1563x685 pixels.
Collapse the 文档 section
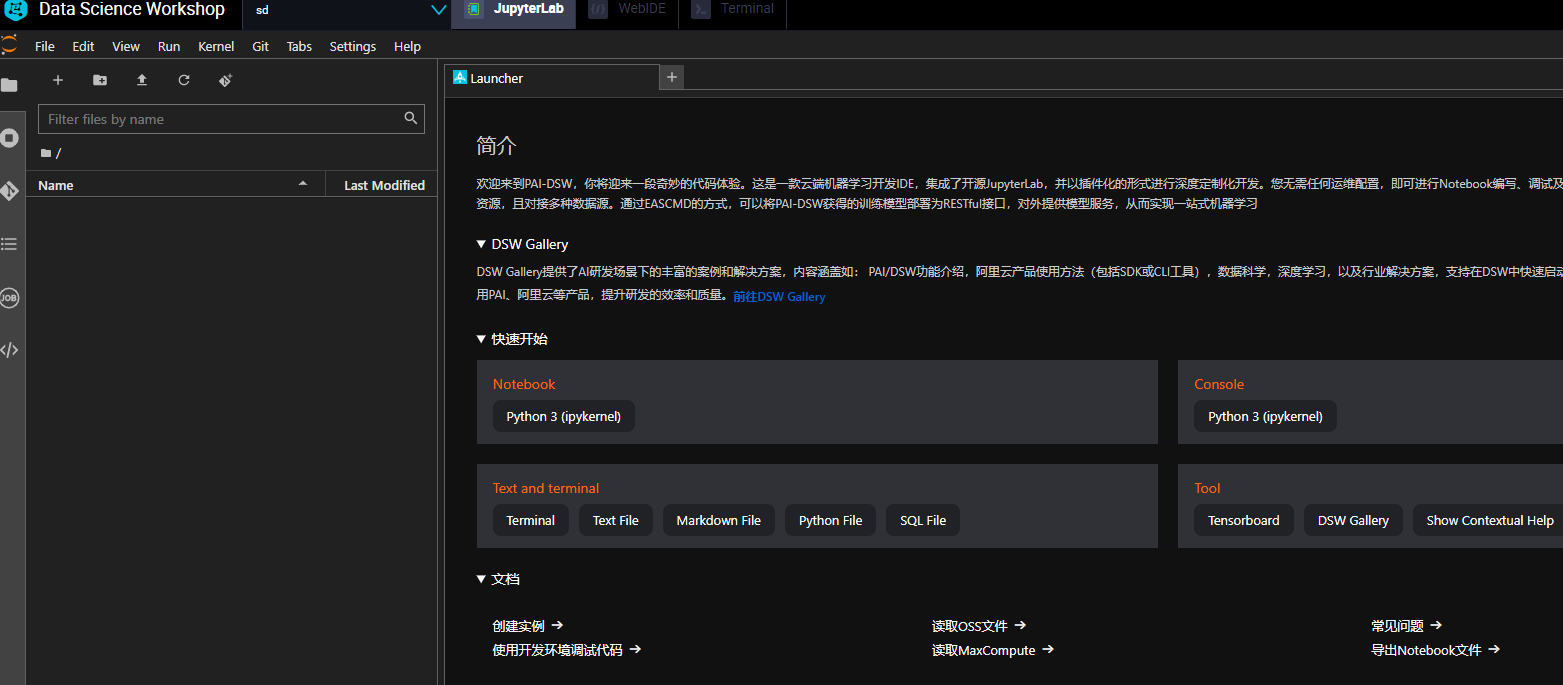coord(481,579)
